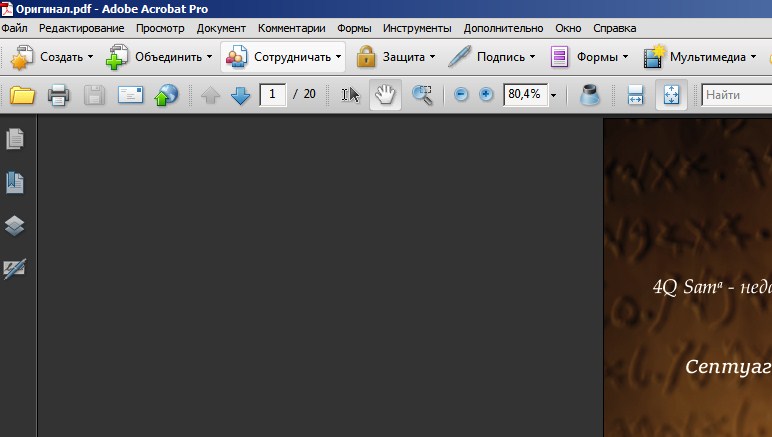Viewport: 772px width, 437px height.
Task: Fit page to width icon
Action: pos(635,94)
